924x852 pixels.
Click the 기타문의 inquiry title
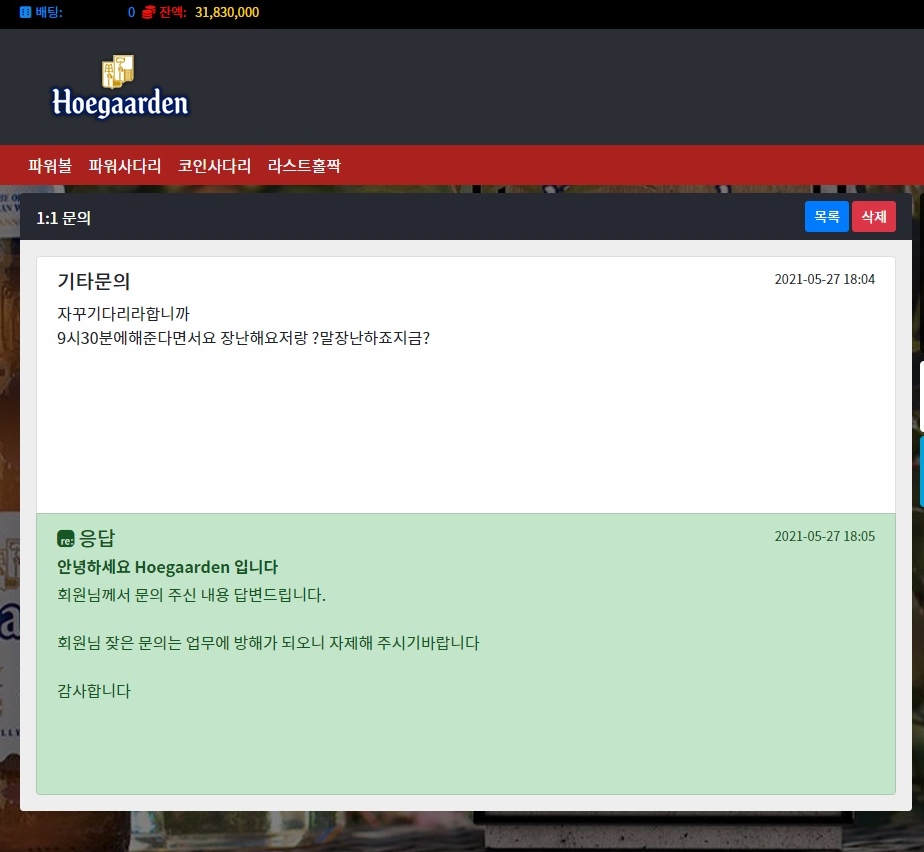94,281
